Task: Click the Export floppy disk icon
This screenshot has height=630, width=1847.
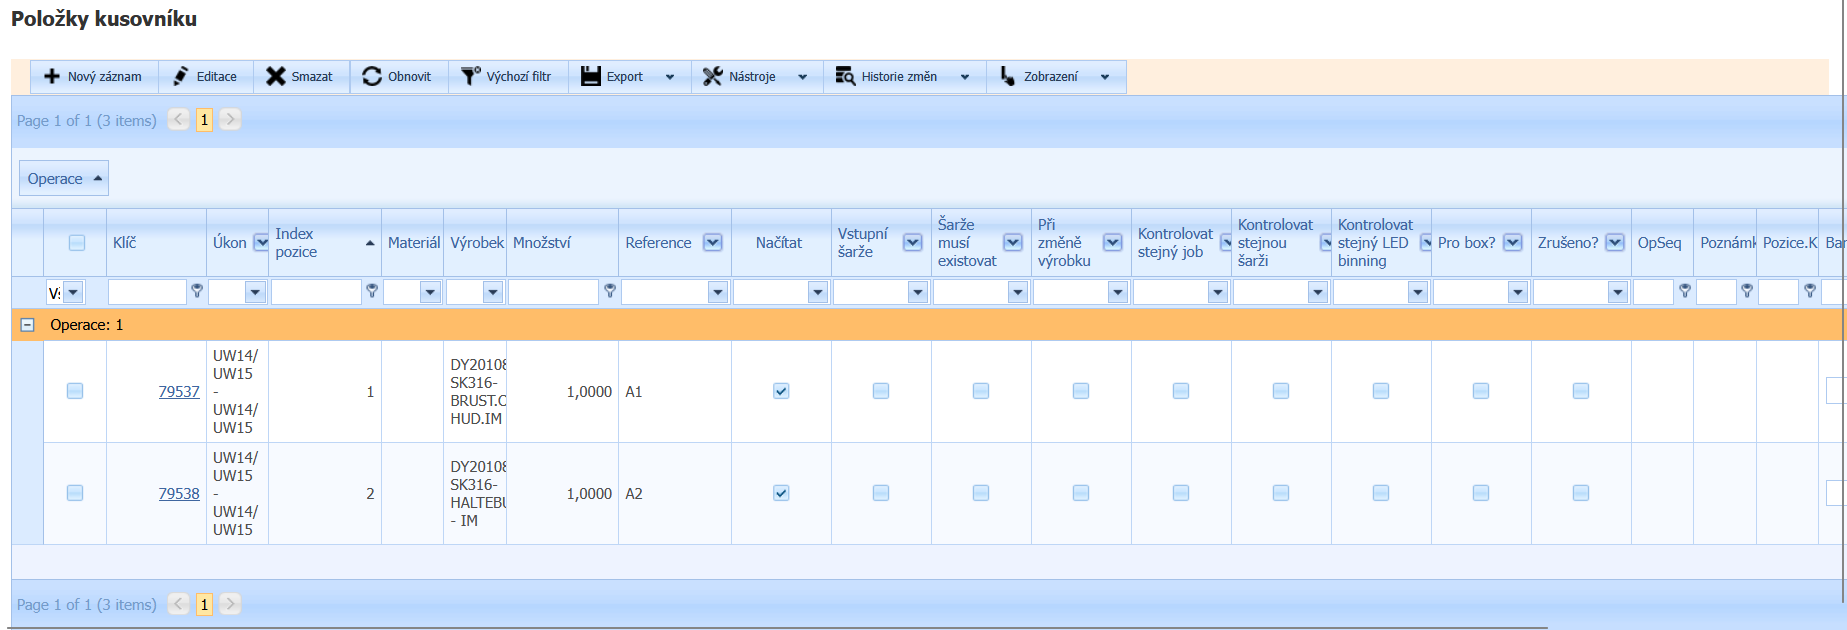Action: point(591,77)
